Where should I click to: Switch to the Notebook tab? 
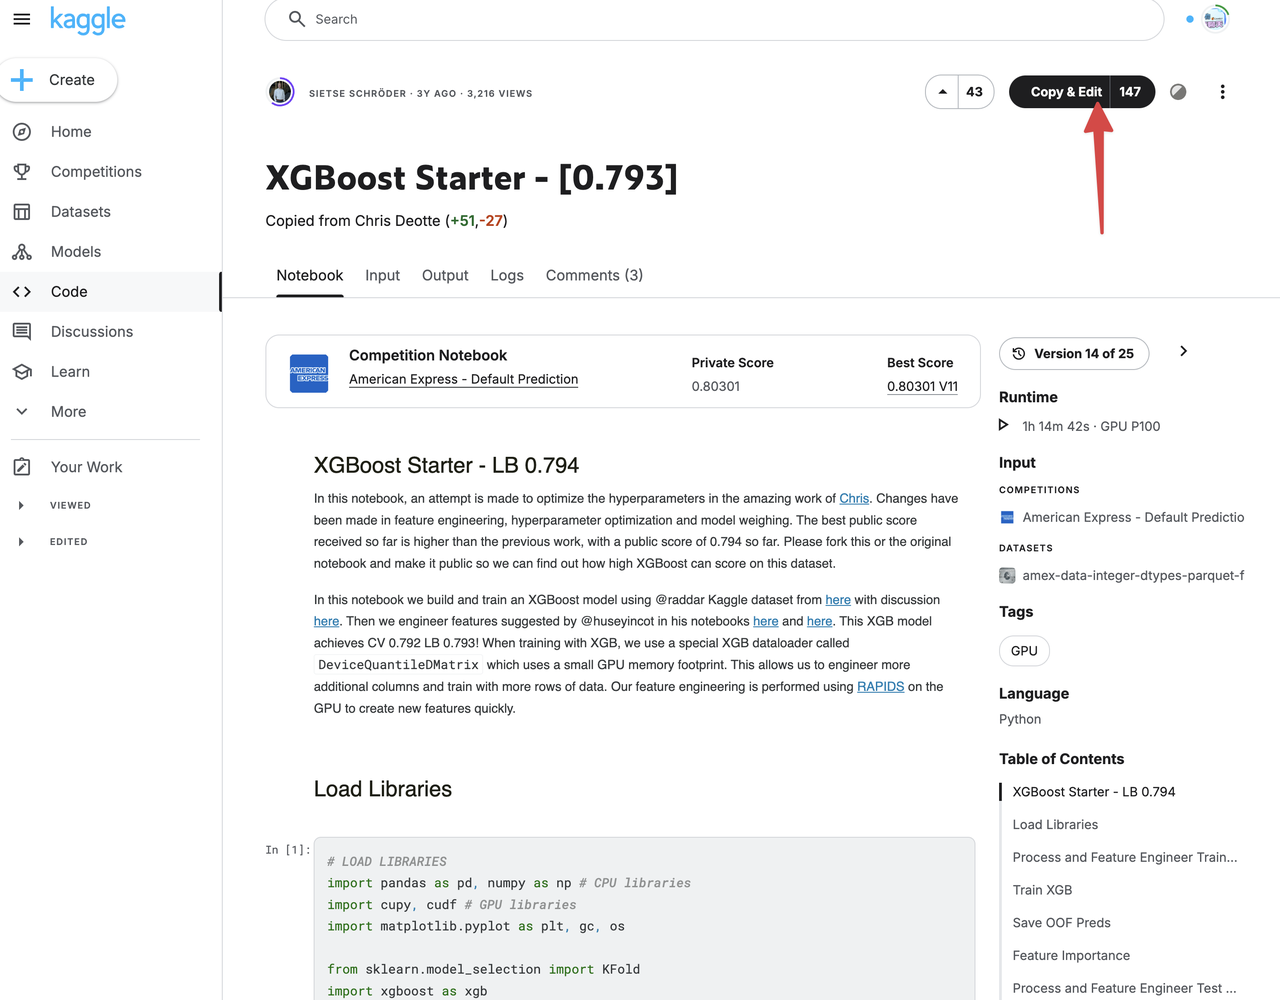(x=310, y=276)
